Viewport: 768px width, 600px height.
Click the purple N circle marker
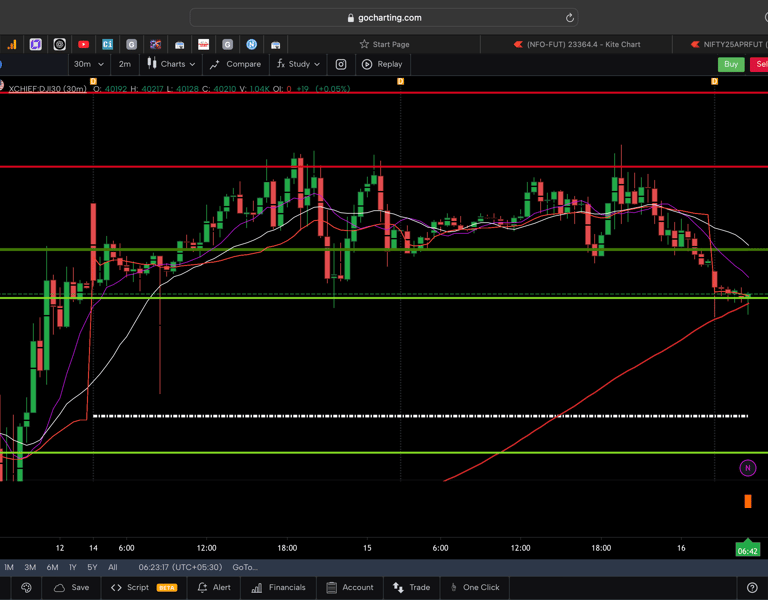[x=747, y=468]
